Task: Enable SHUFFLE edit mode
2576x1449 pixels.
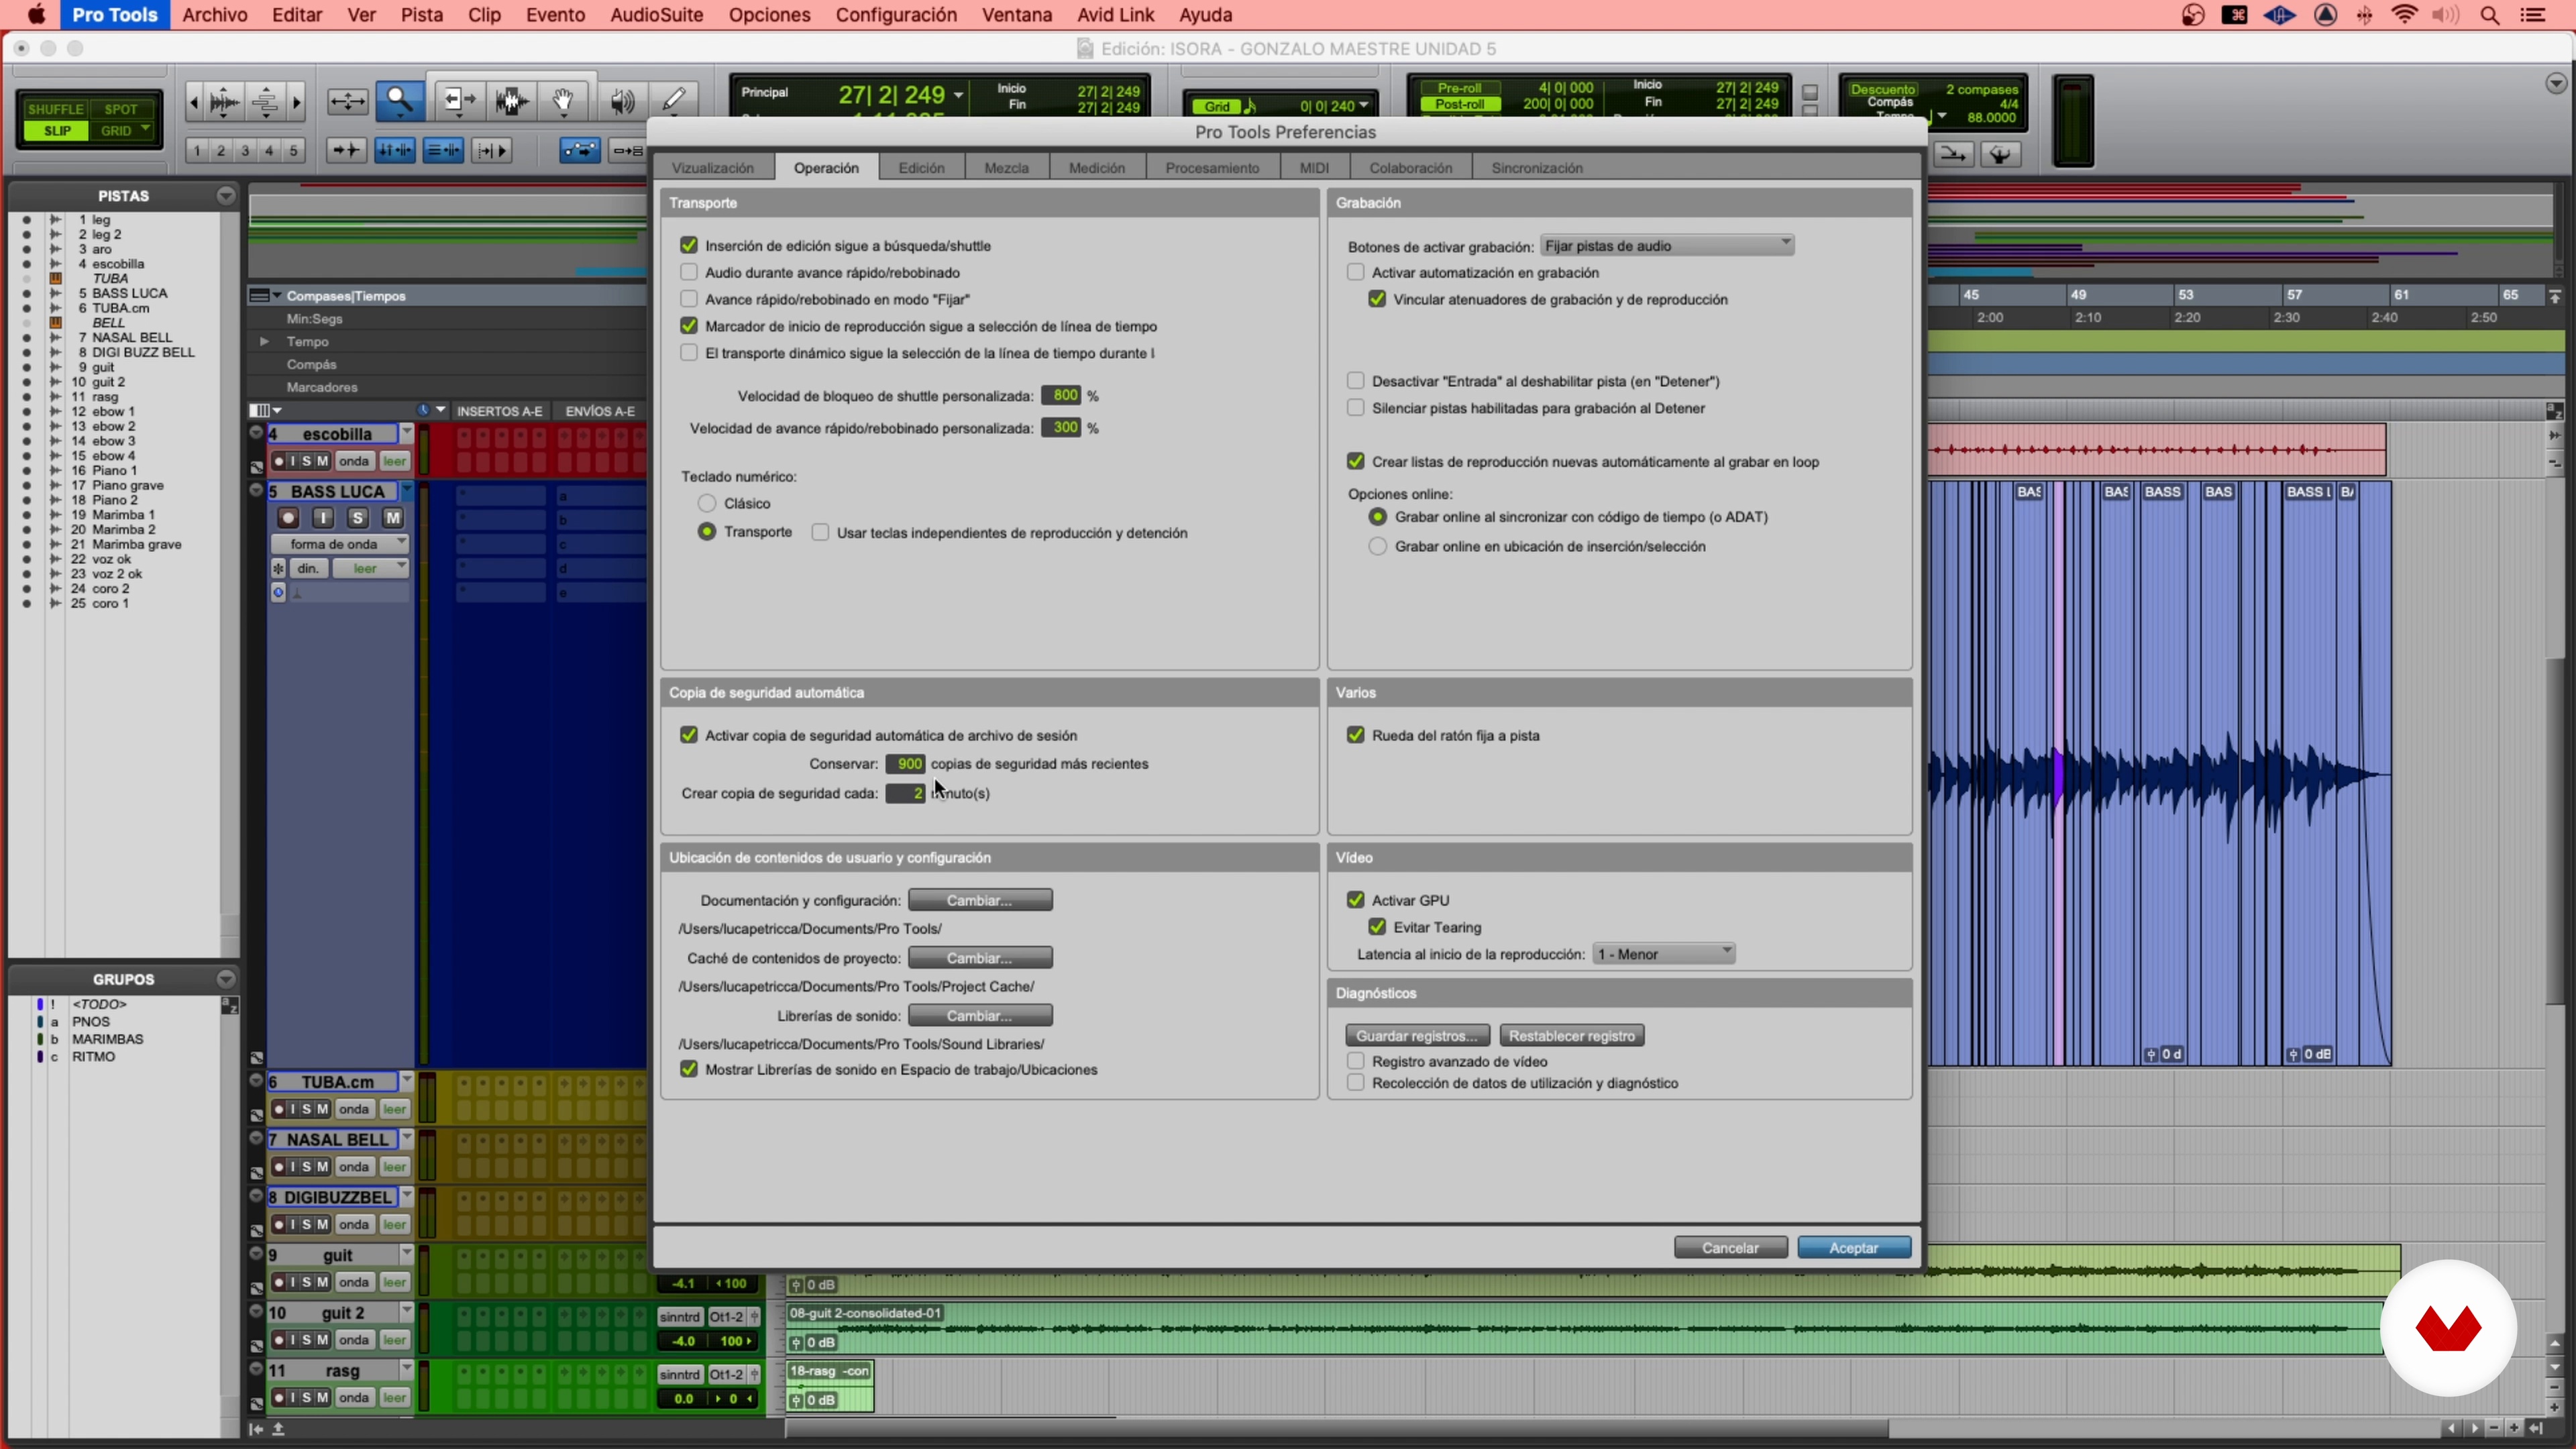Action: click(56, 109)
